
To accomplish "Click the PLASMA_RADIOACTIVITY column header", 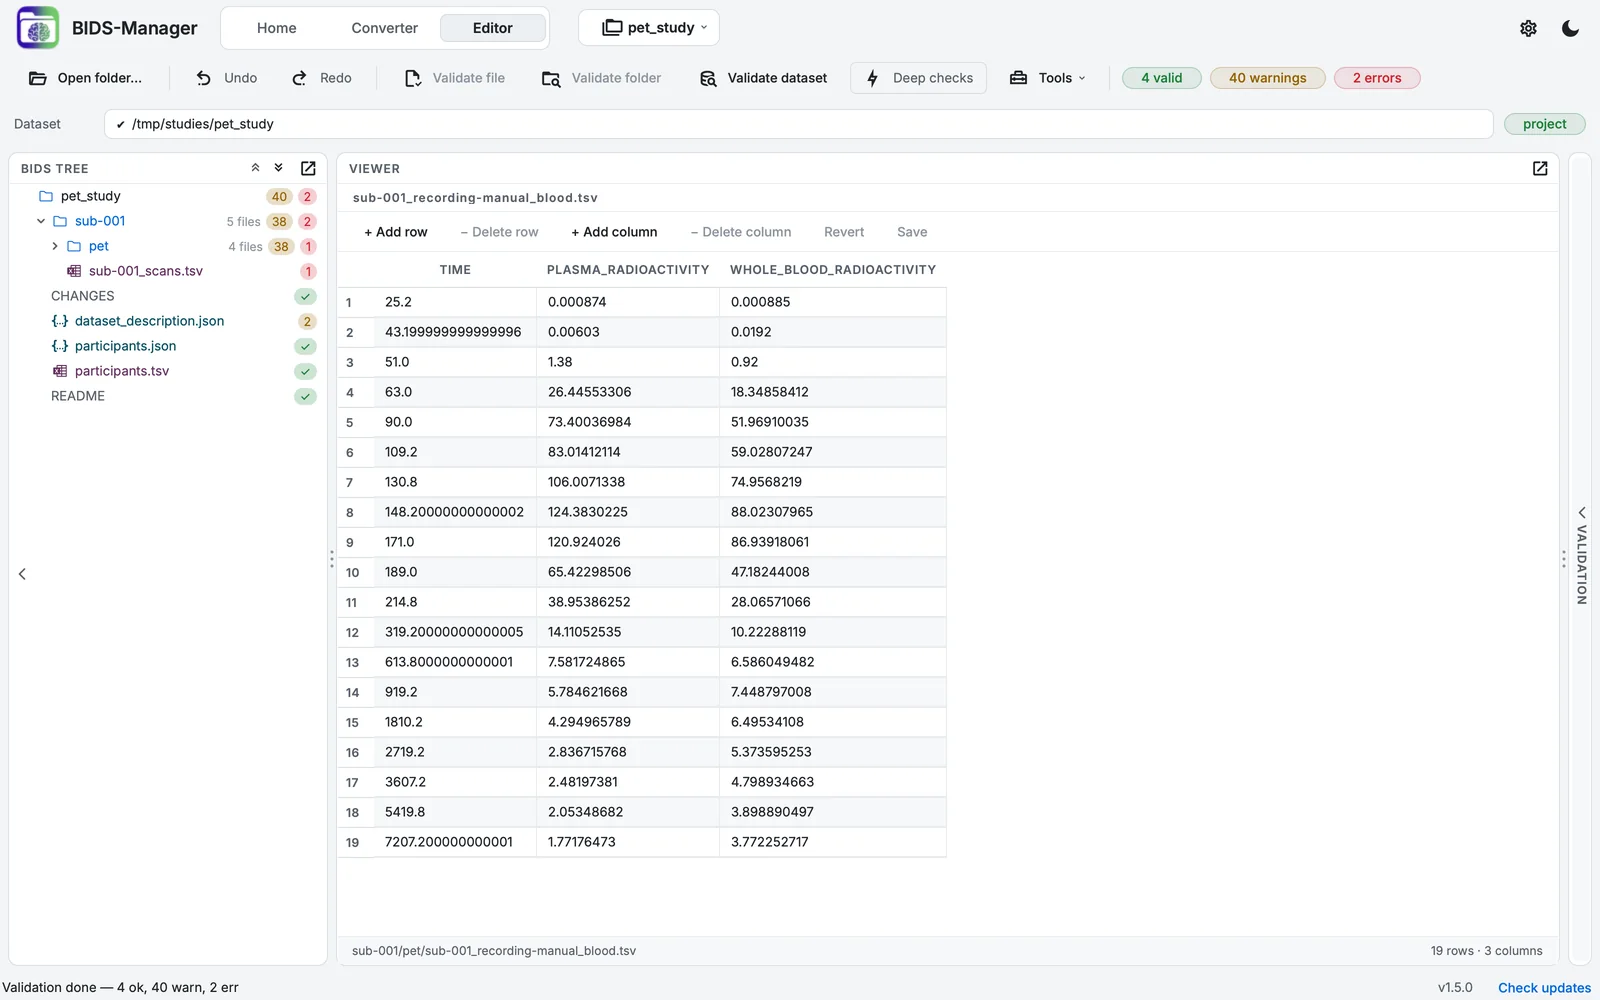I will [628, 270].
